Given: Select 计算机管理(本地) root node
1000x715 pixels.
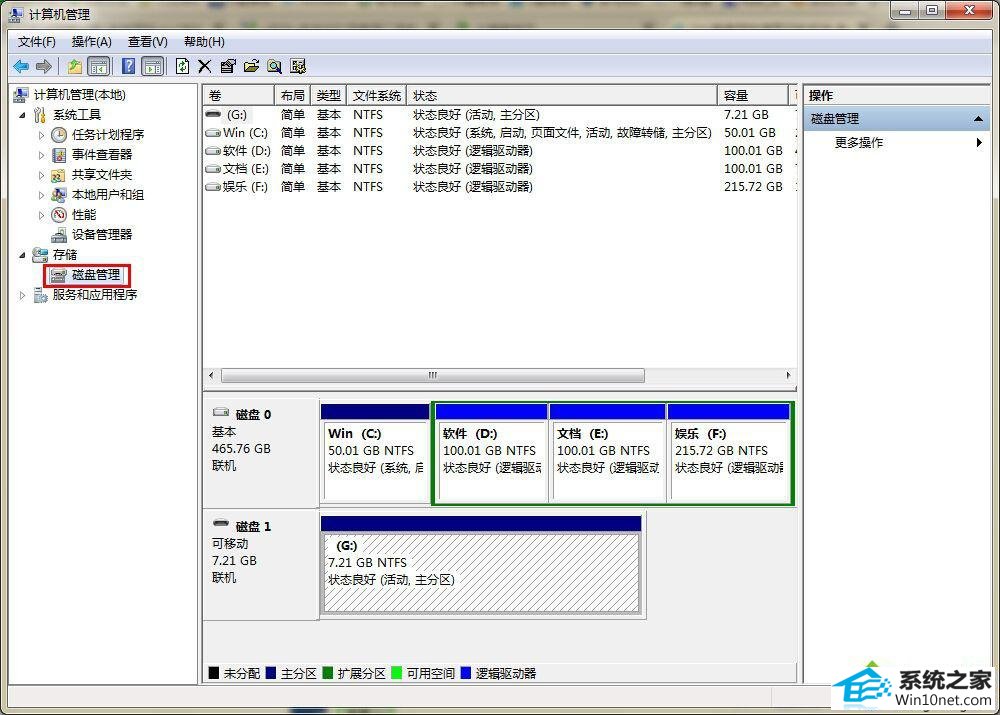Looking at the screenshot, I should (x=79, y=95).
